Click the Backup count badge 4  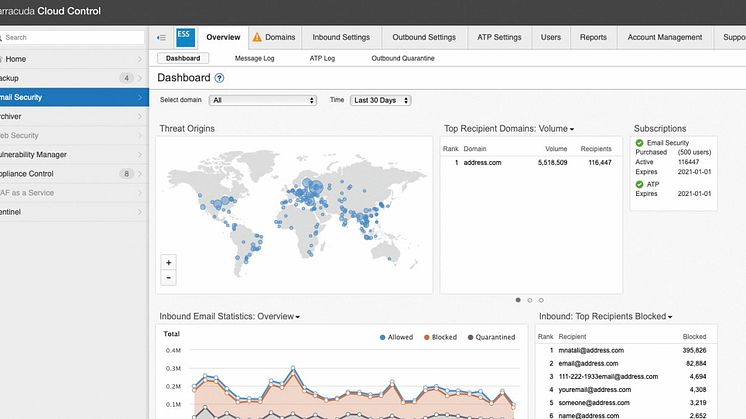click(x=126, y=78)
